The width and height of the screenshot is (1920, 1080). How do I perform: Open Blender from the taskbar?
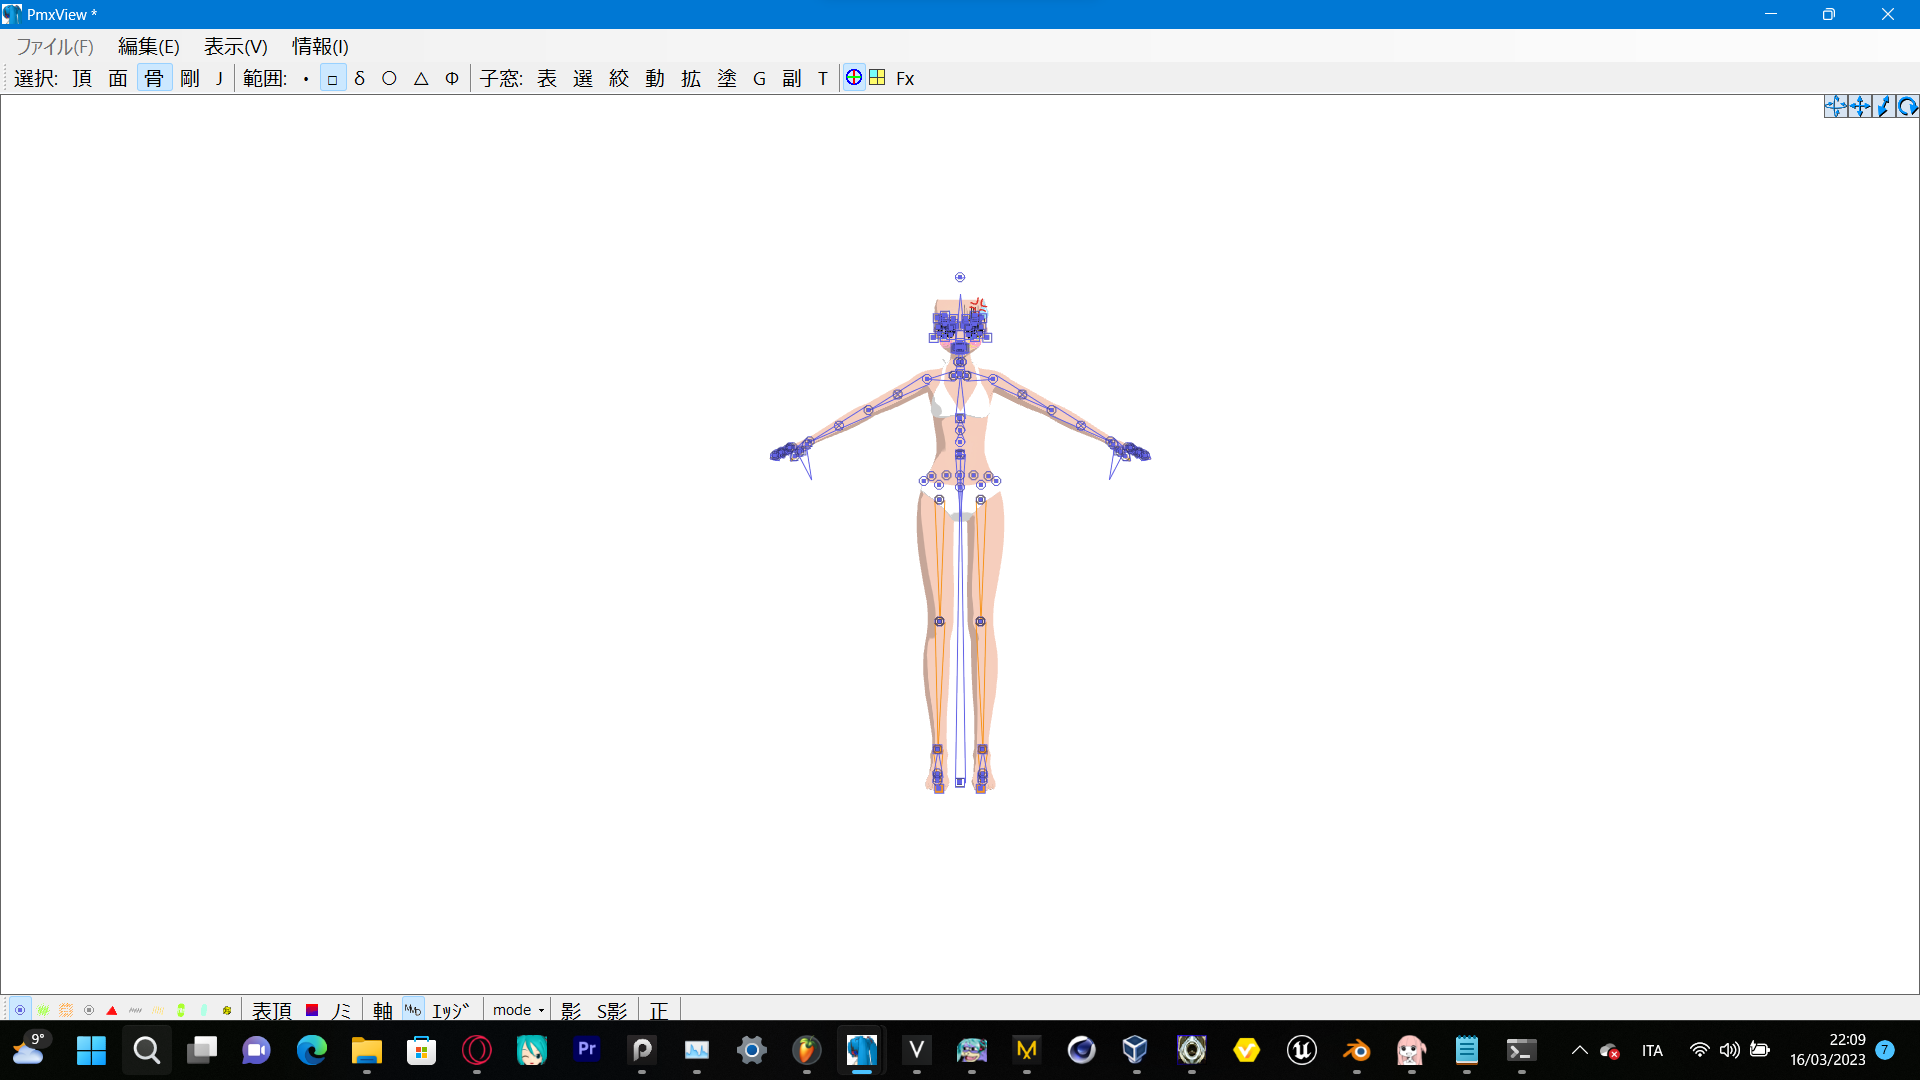(x=1357, y=1050)
